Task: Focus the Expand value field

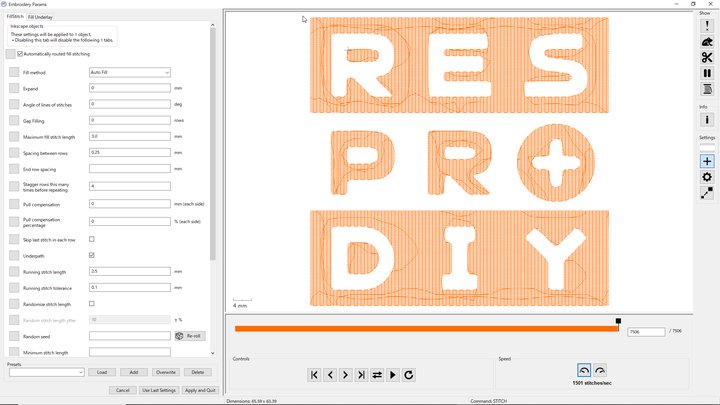Action: coord(129,88)
